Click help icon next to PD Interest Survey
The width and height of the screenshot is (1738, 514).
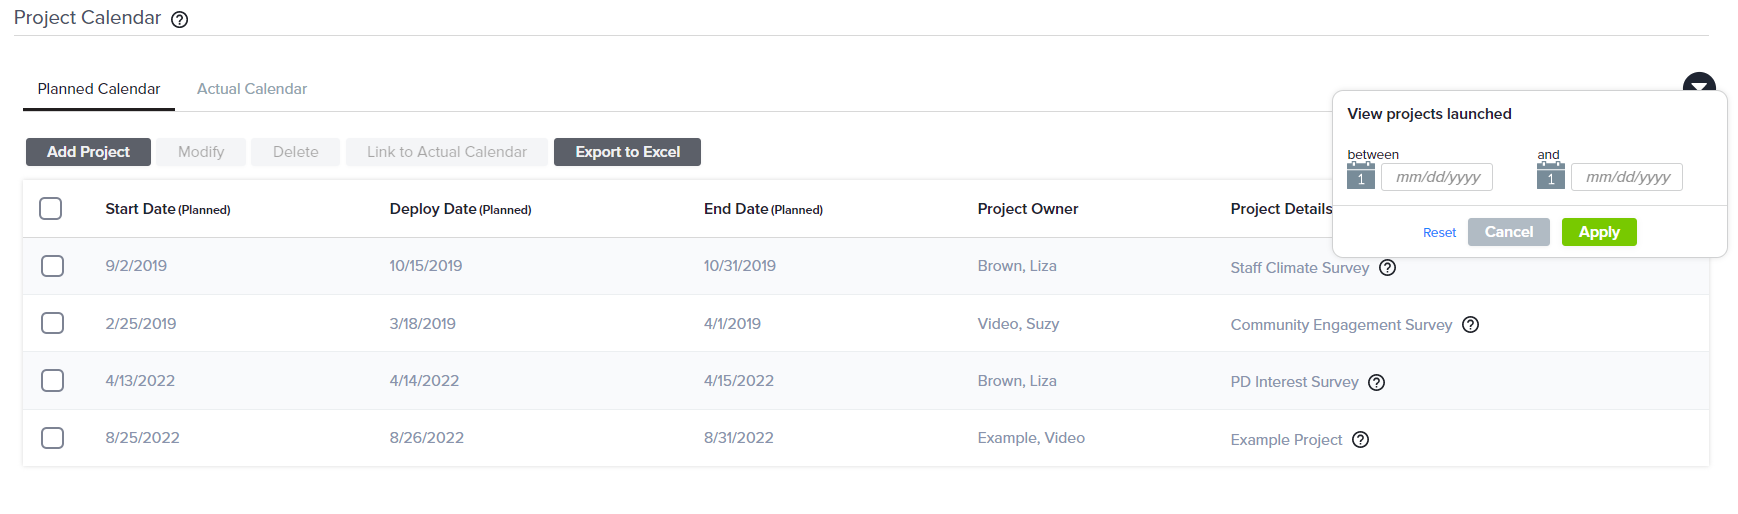[x=1377, y=382]
